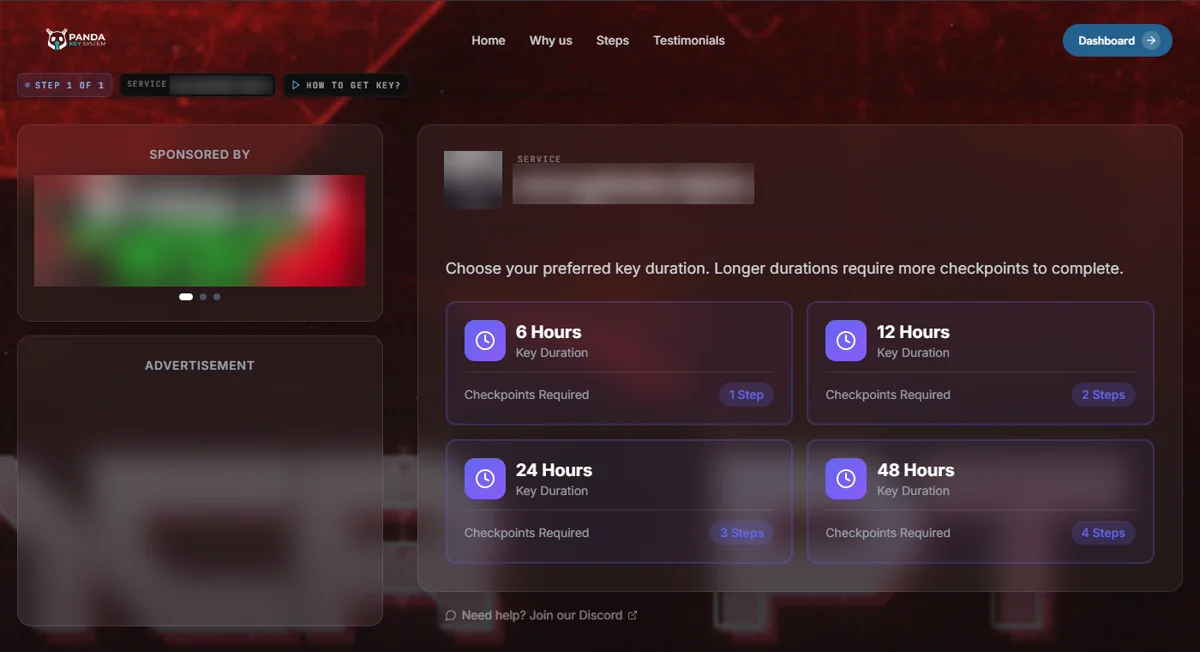The image size is (1200, 652).
Task: Click the Panda Key System logo
Action: (75, 40)
